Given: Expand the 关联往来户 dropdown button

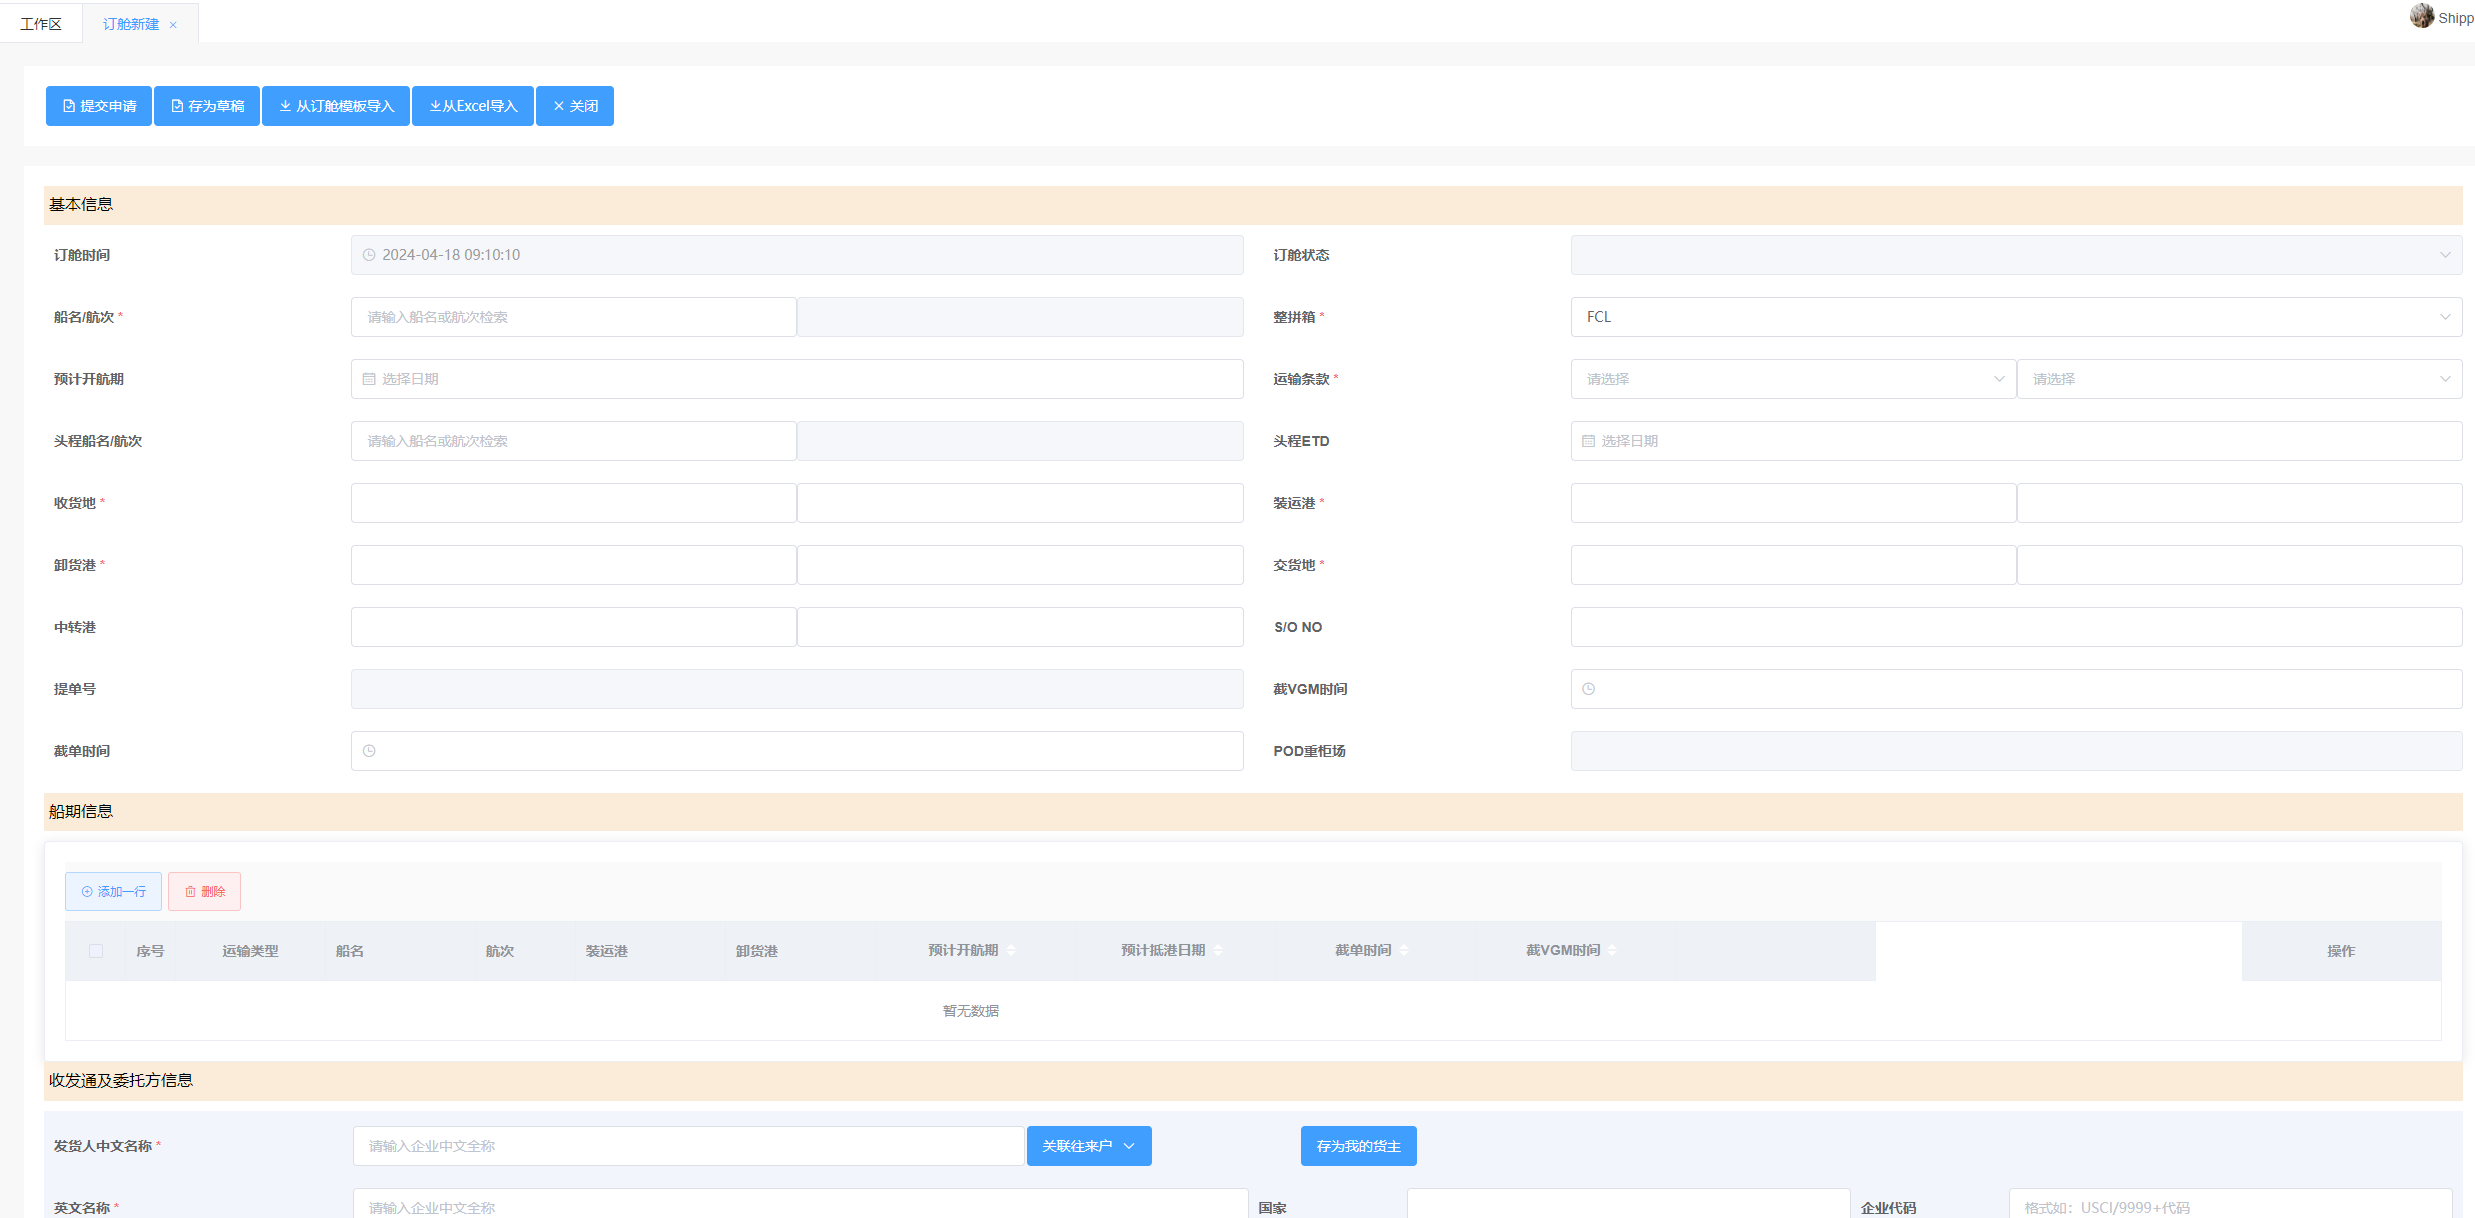Looking at the screenshot, I should [x=1088, y=1146].
